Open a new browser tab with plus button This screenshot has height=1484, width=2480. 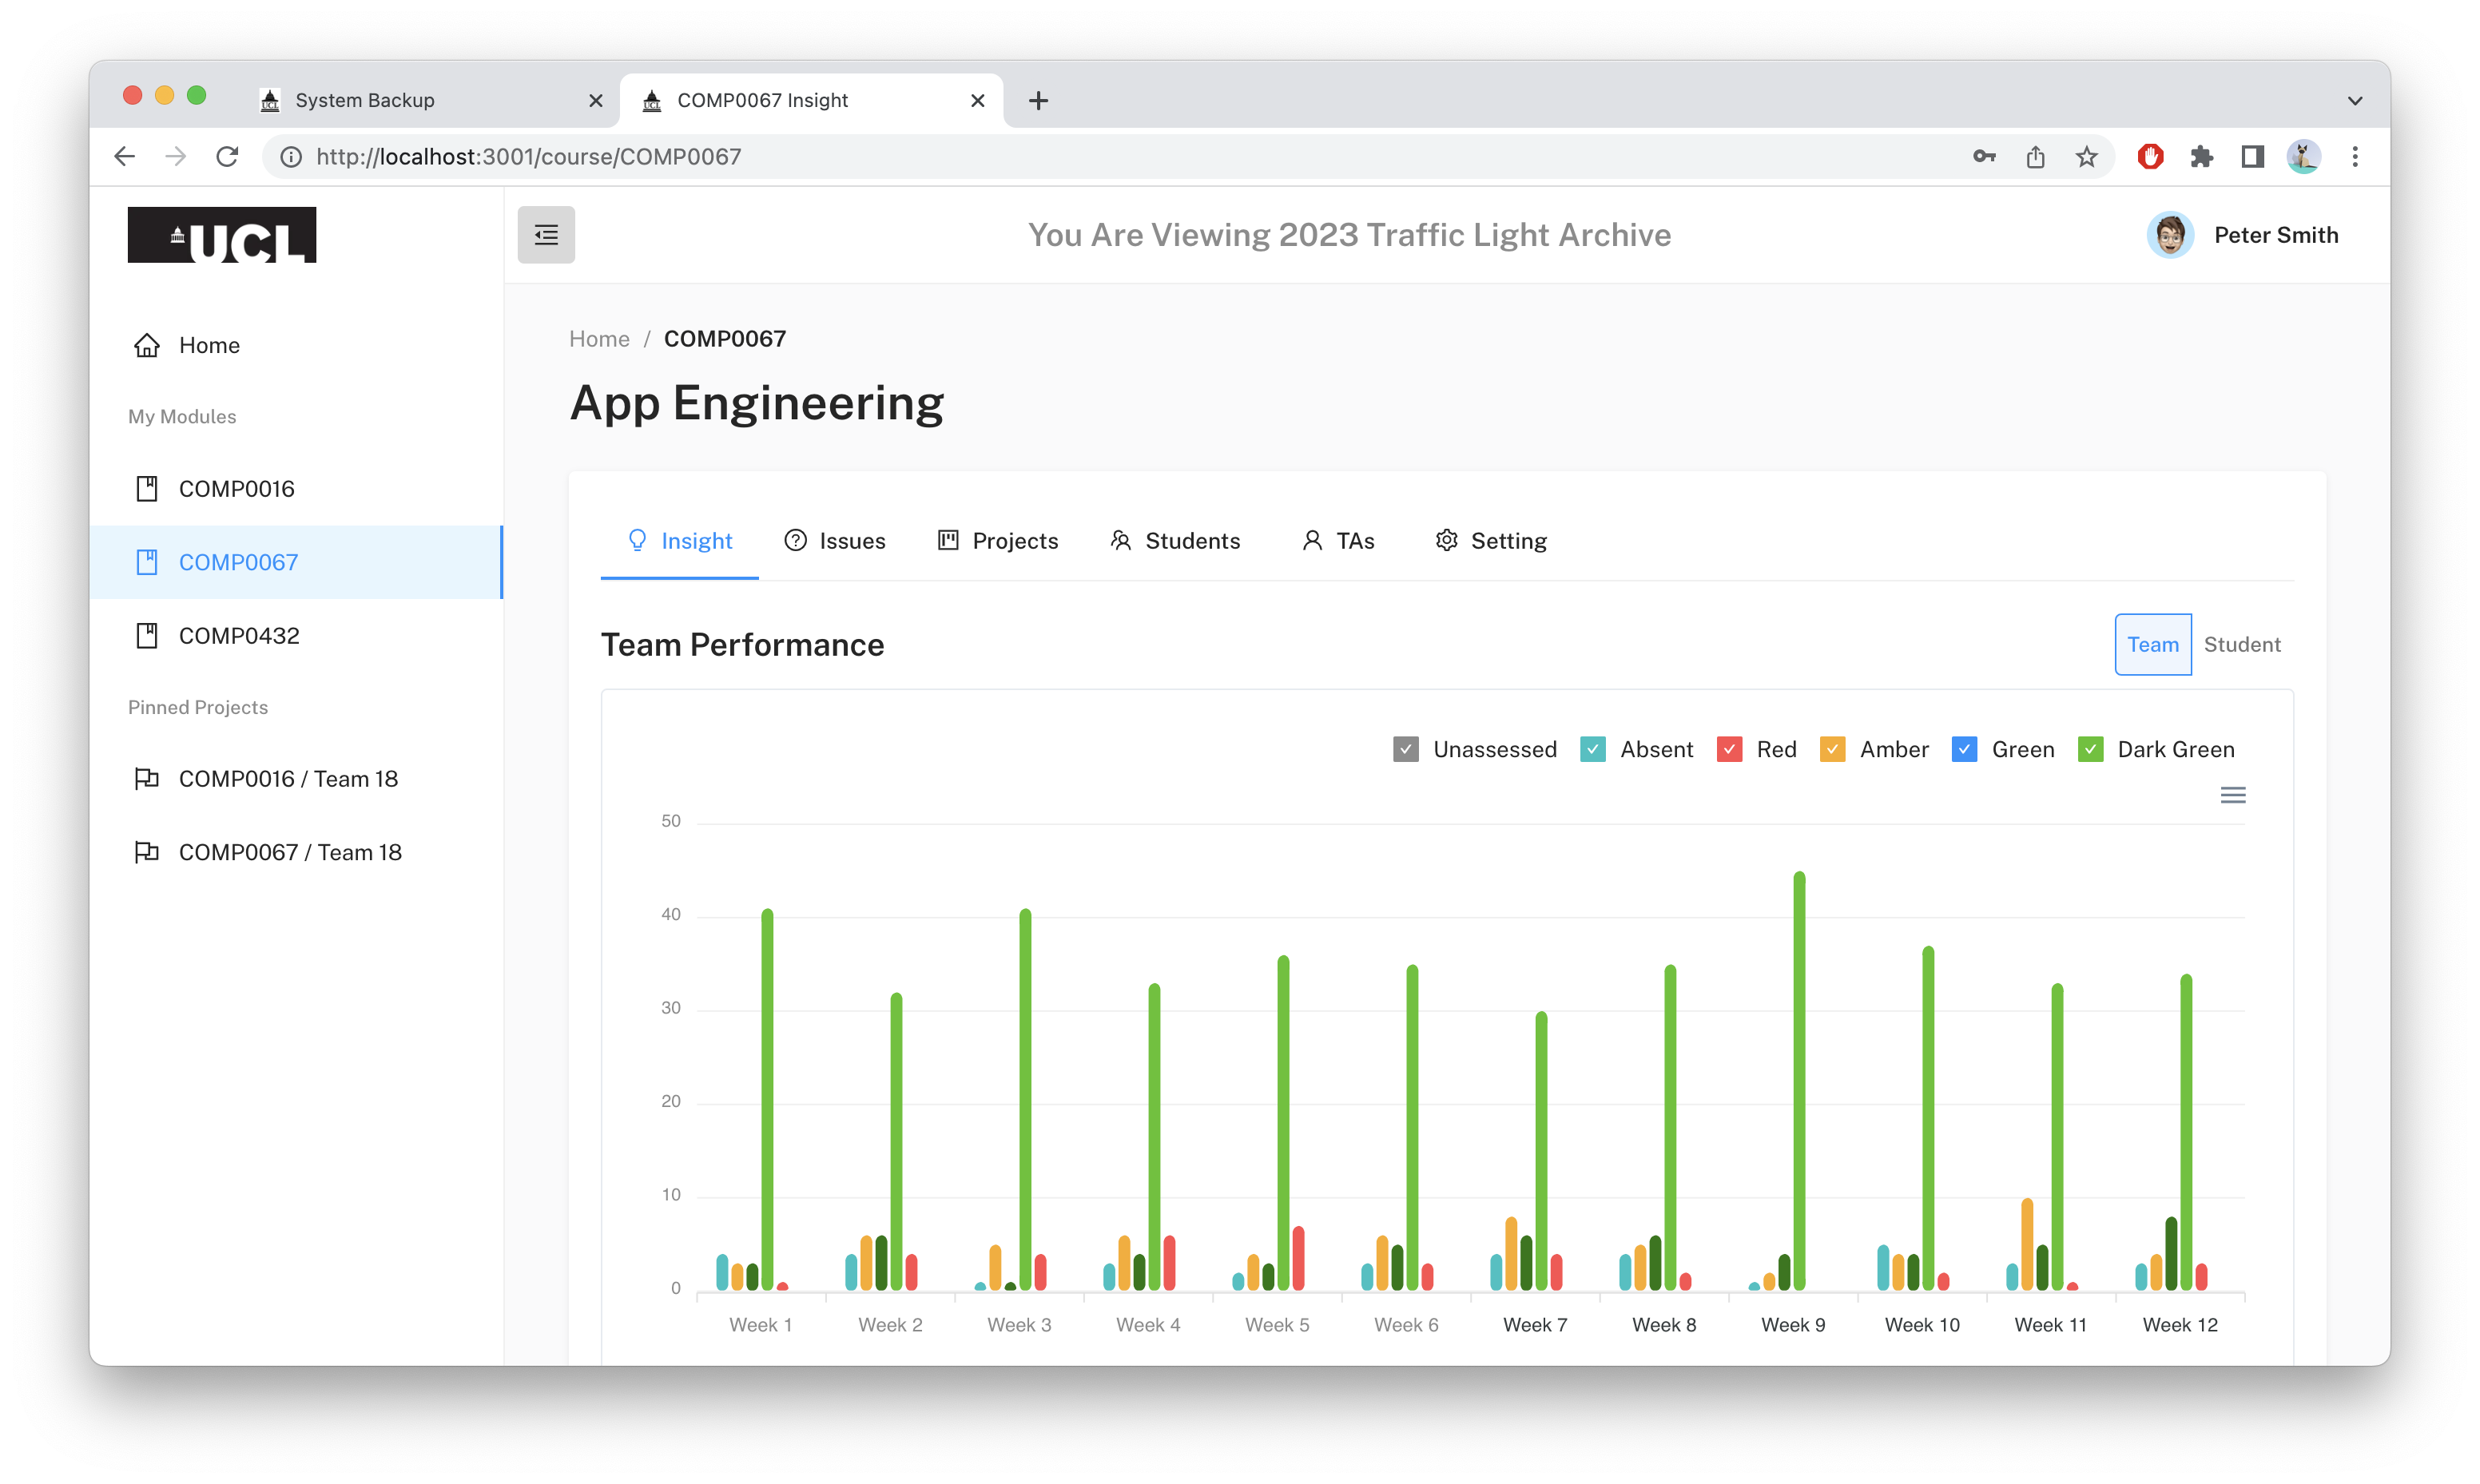1038,100
